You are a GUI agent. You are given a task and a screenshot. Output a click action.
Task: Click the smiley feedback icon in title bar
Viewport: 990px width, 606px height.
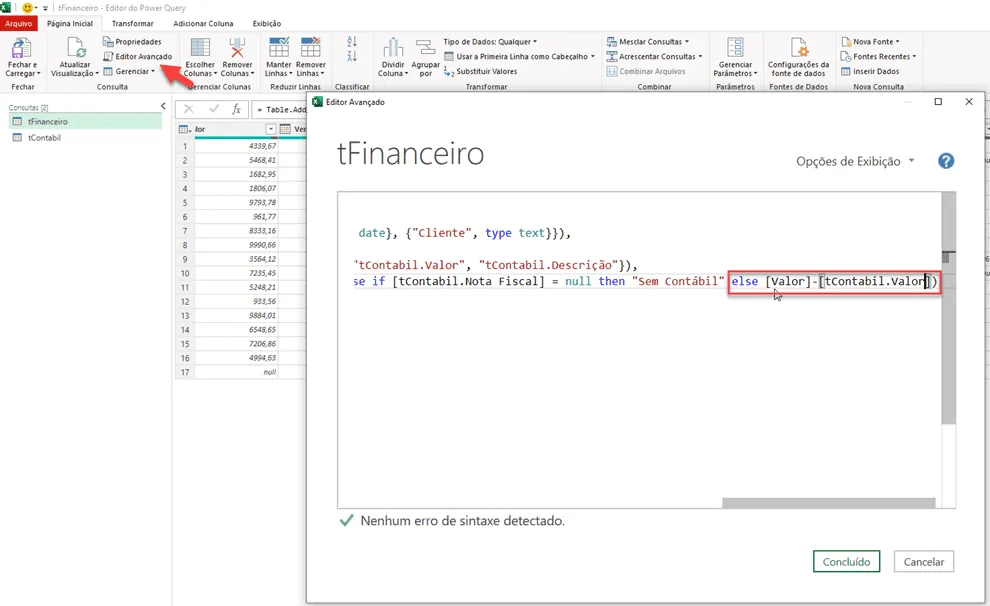point(27,8)
